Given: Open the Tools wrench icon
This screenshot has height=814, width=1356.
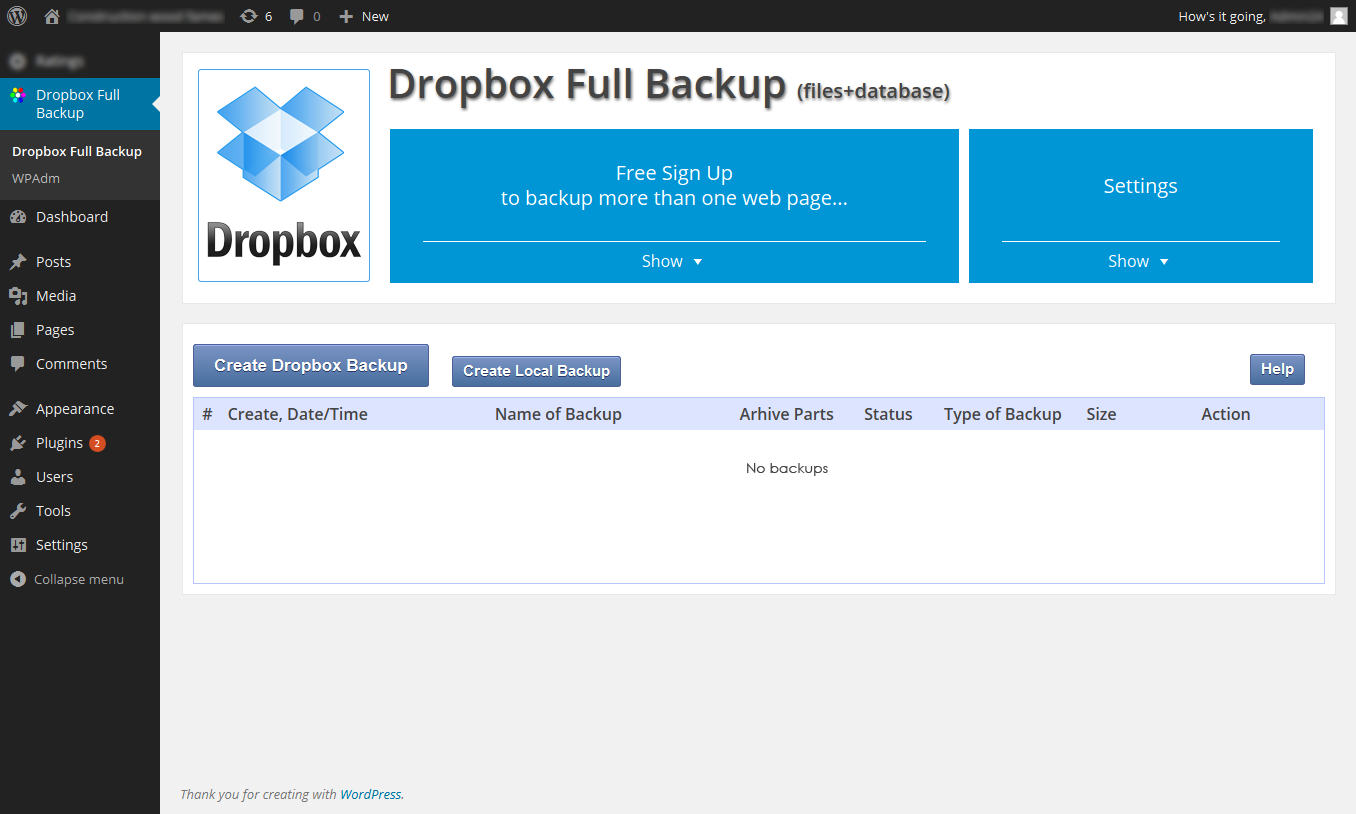Looking at the screenshot, I should [18, 511].
